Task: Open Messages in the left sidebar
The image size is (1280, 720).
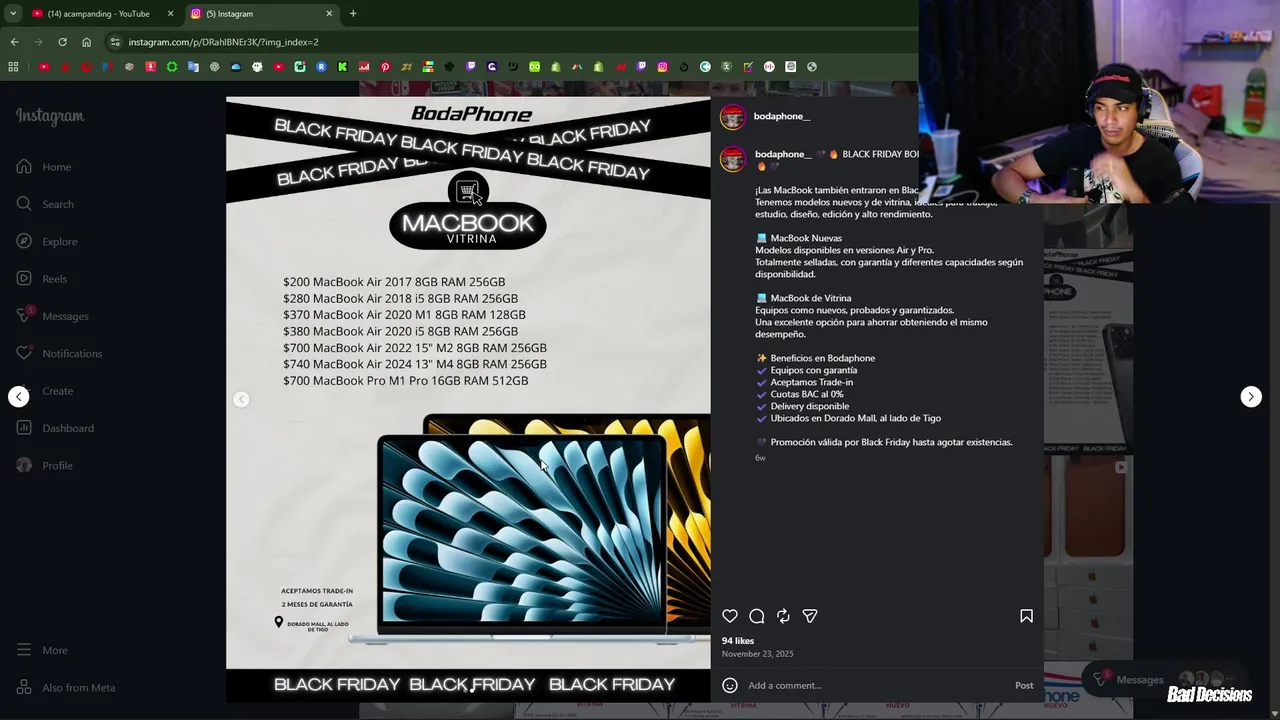Action: click(x=53, y=316)
